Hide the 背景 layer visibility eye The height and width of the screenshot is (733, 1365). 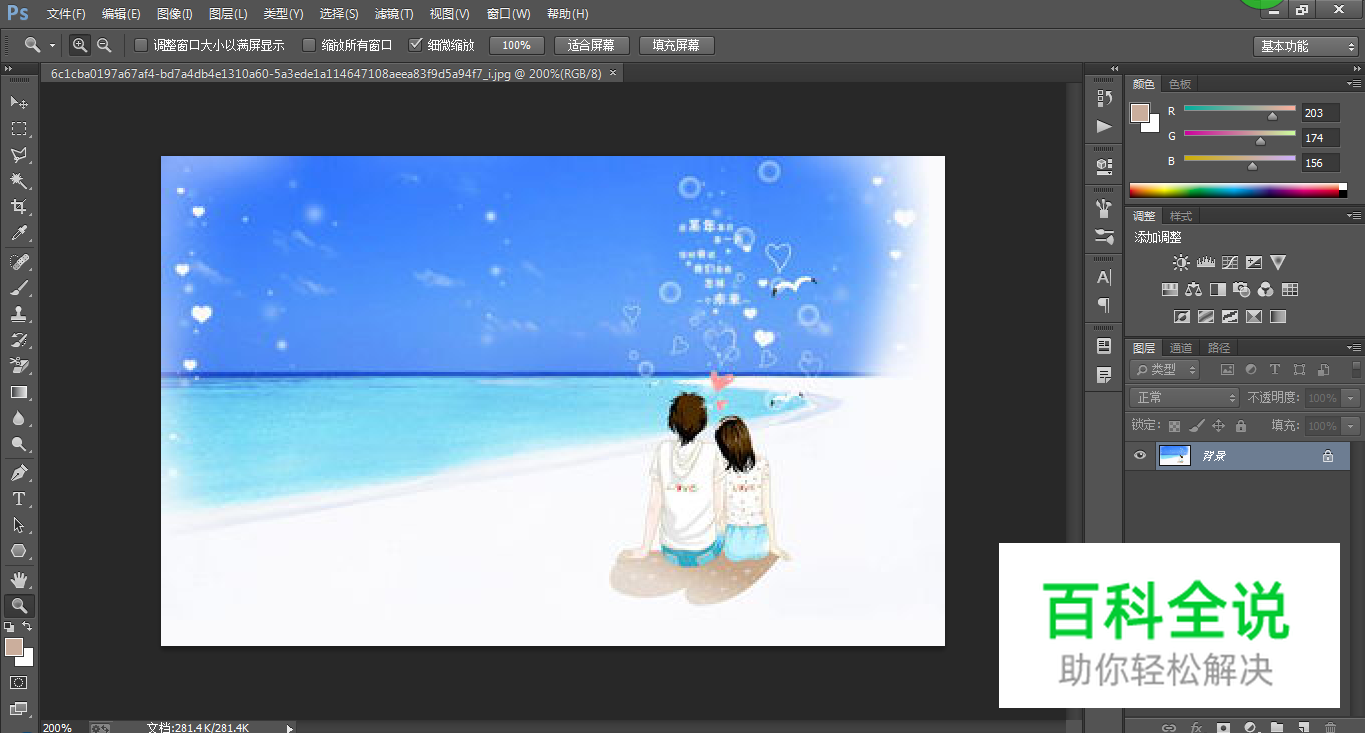tap(1139, 456)
